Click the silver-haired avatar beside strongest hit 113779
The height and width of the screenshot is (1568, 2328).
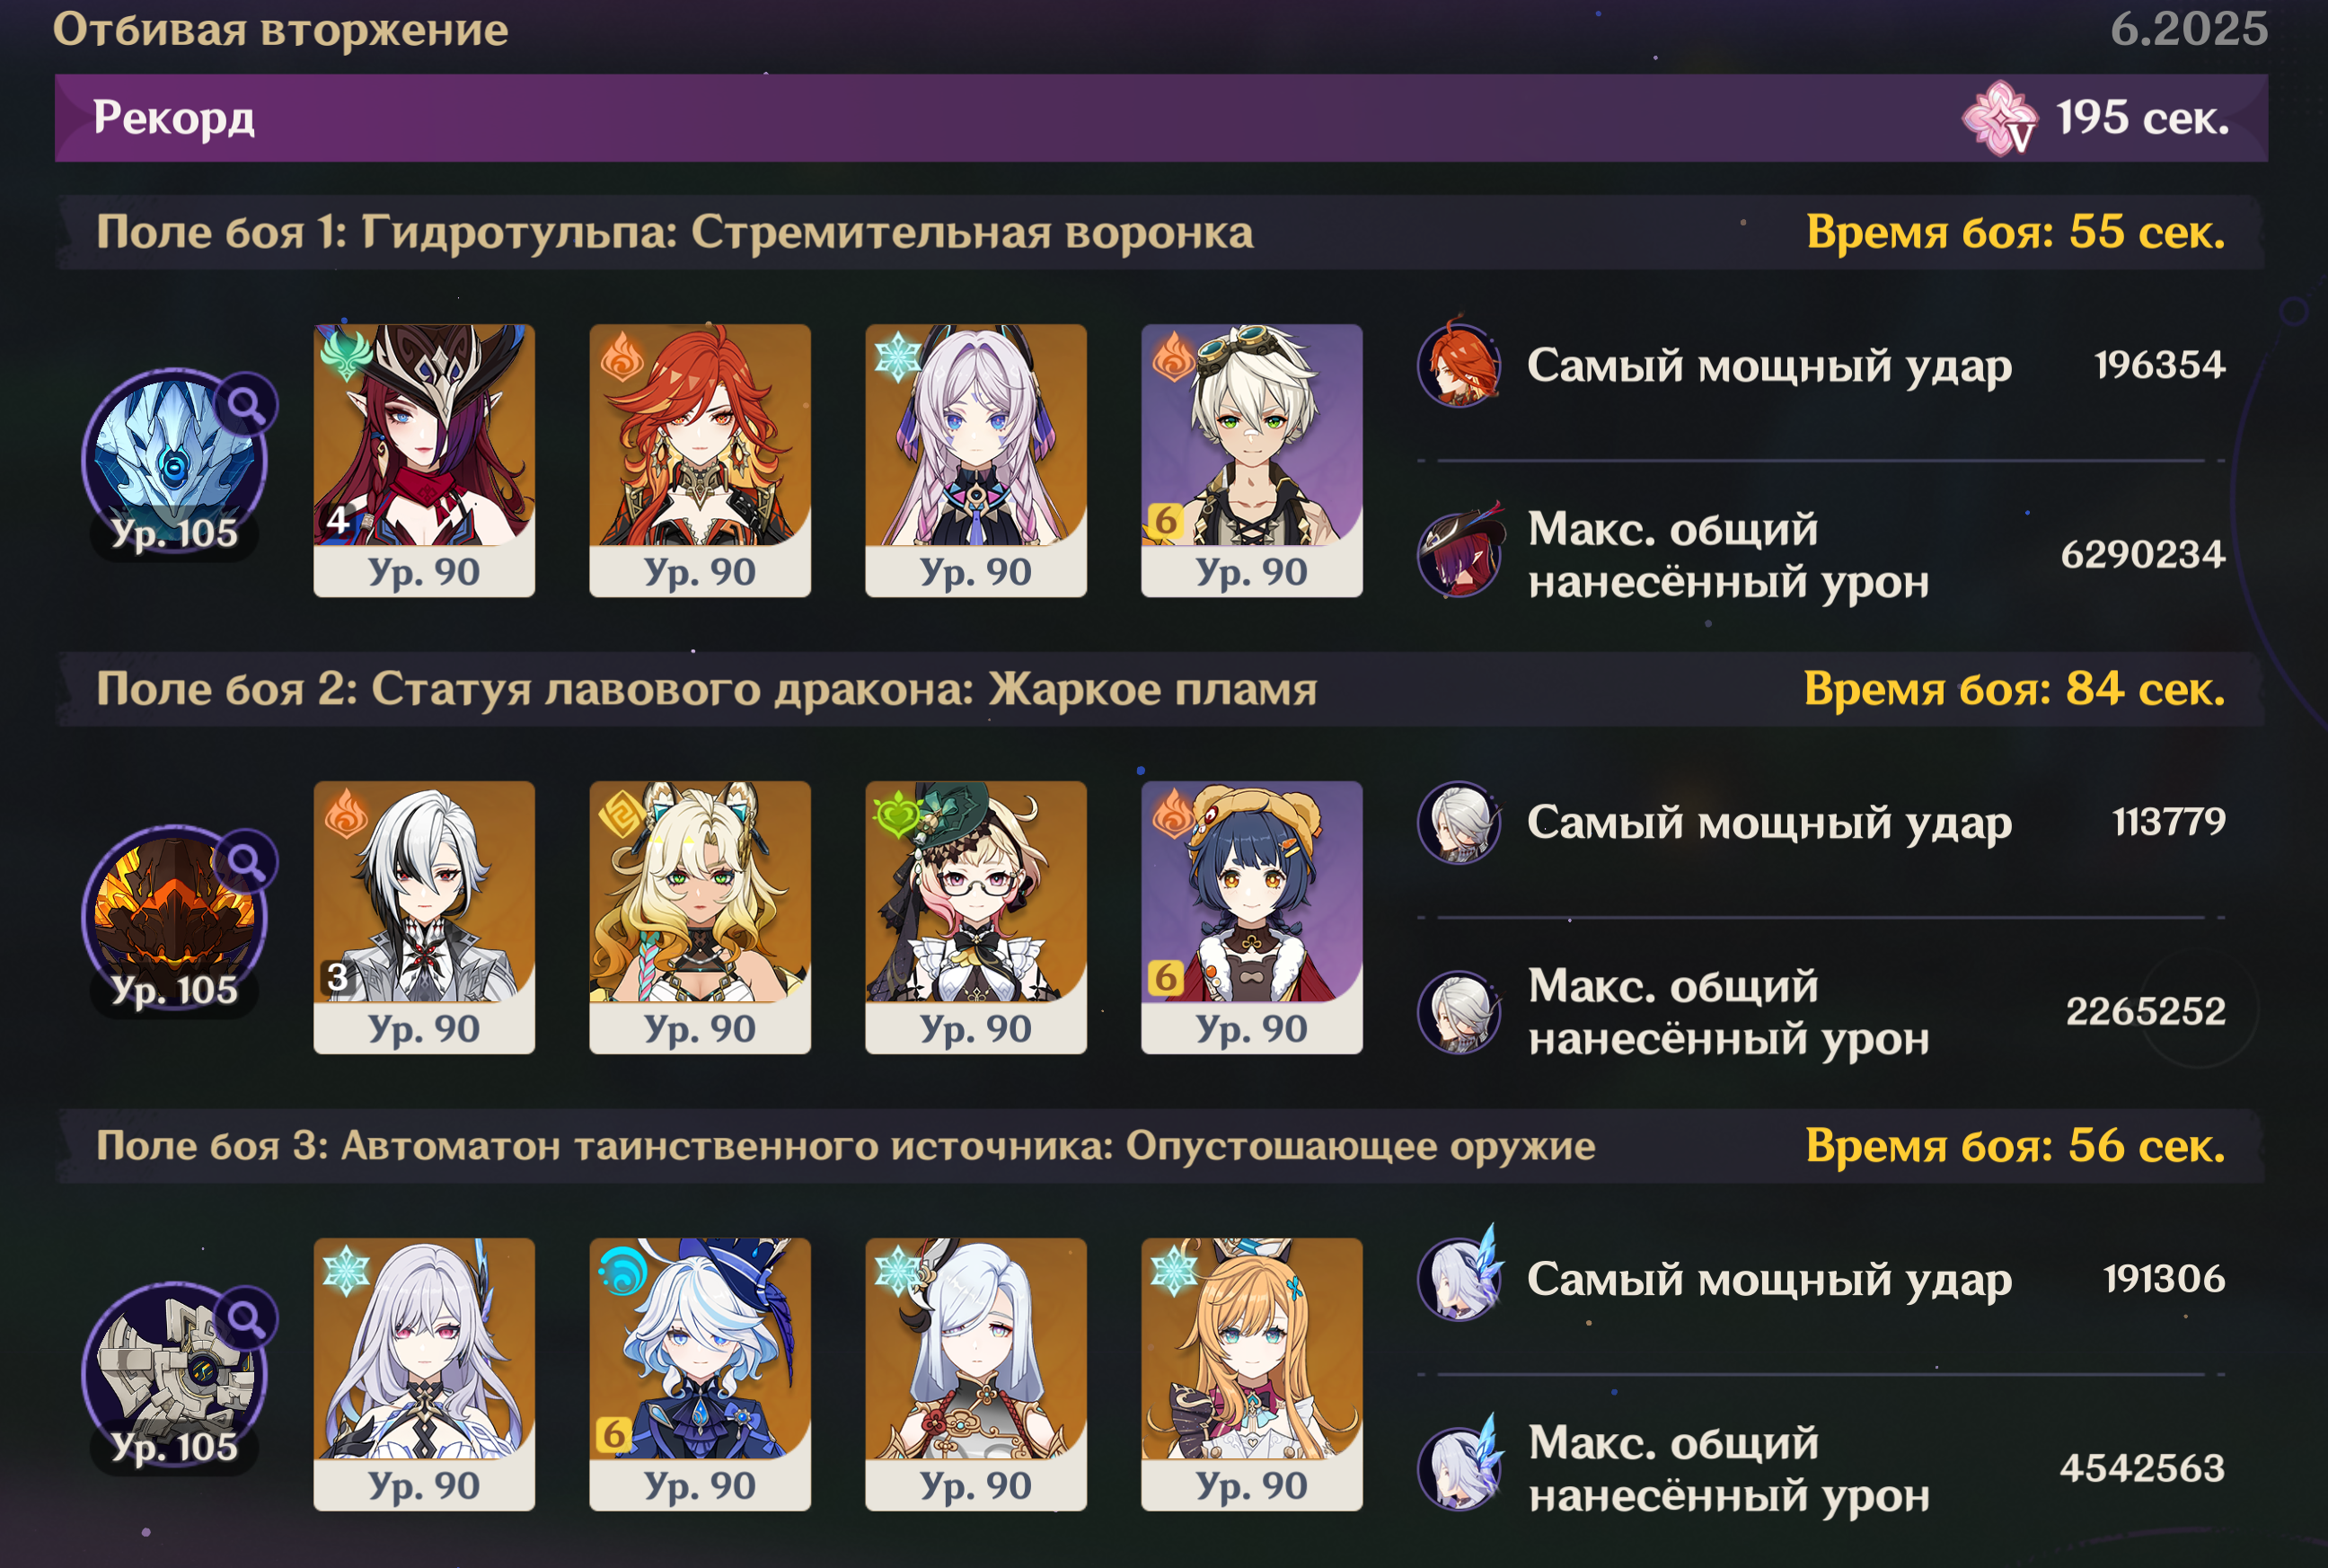click(1459, 822)
